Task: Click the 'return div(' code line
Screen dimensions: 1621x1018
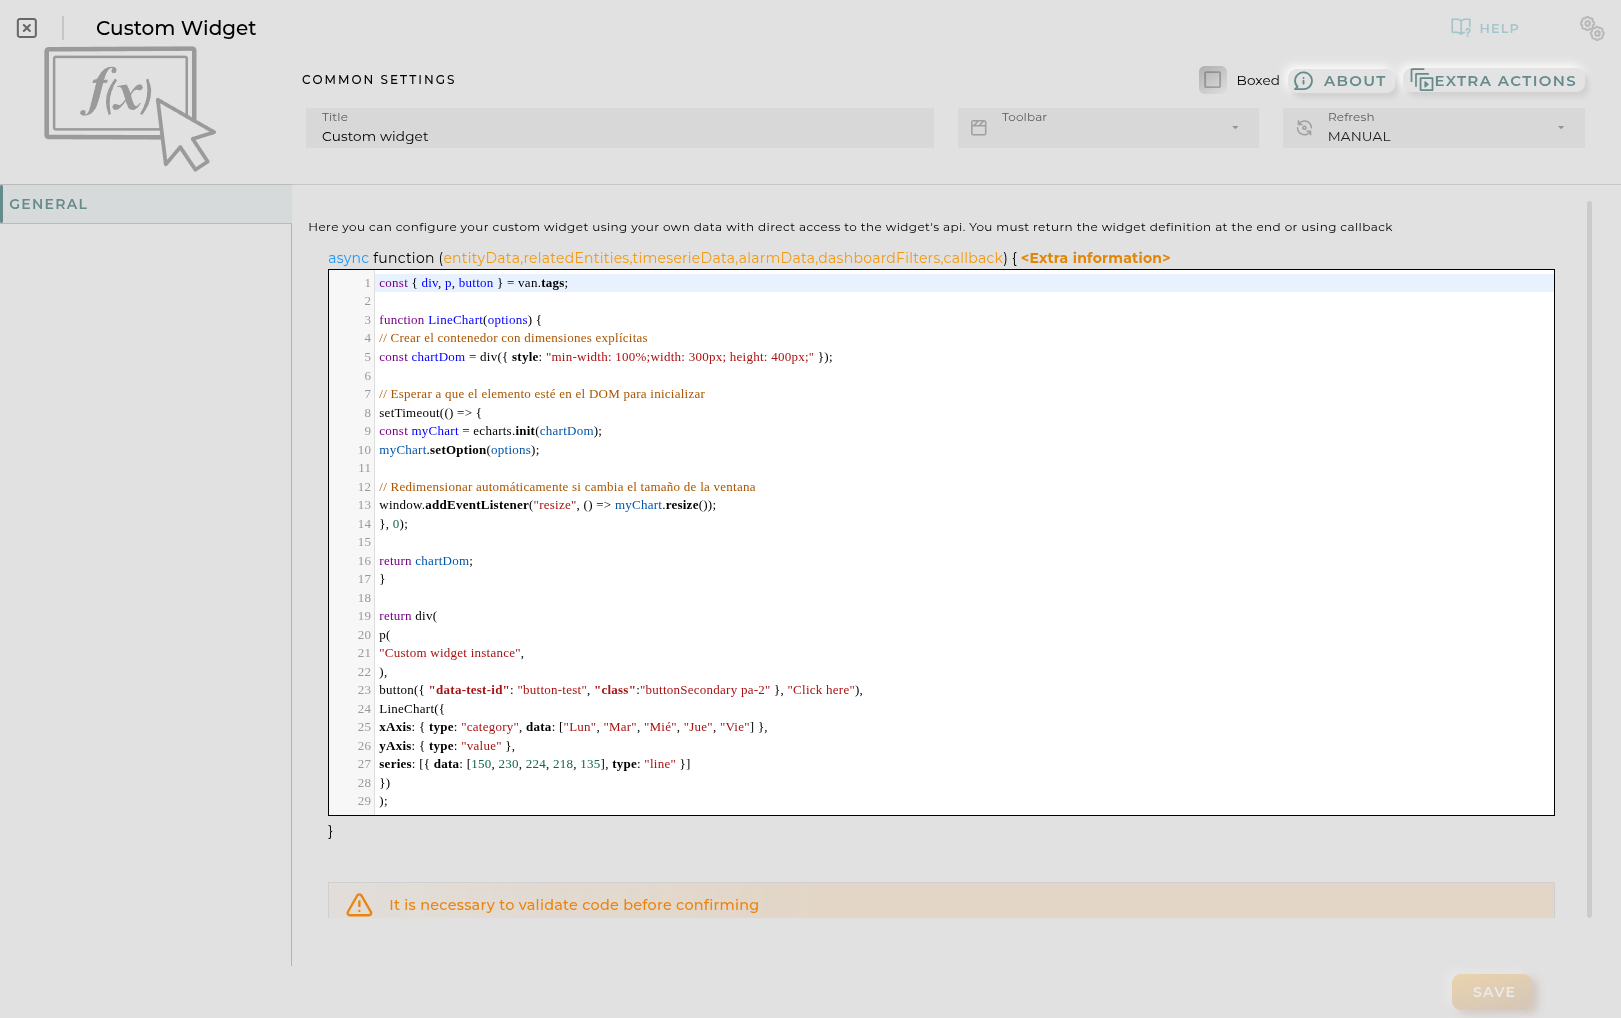Action: [x=408, y=616]
